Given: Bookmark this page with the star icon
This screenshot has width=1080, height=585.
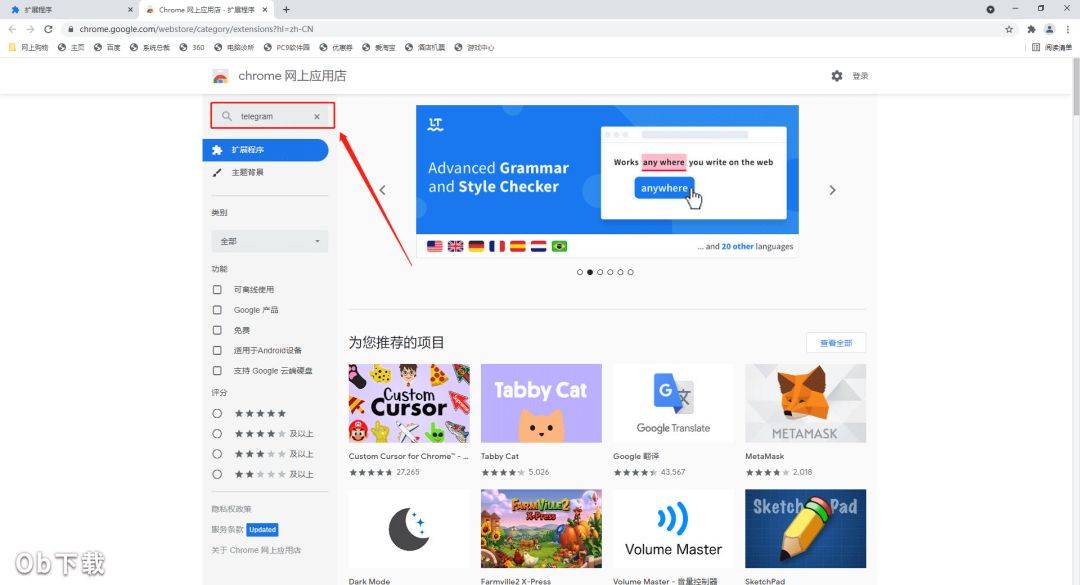Looking at the screenshot, I should [1009, 29].
